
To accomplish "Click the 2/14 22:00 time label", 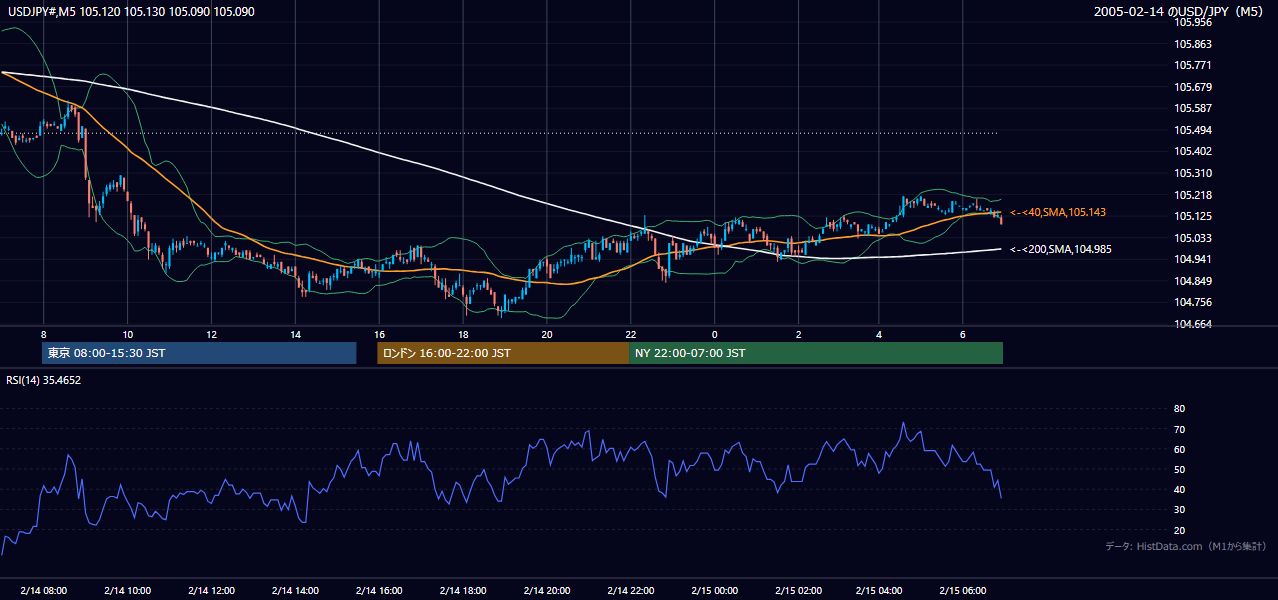I will pos(630,590).
